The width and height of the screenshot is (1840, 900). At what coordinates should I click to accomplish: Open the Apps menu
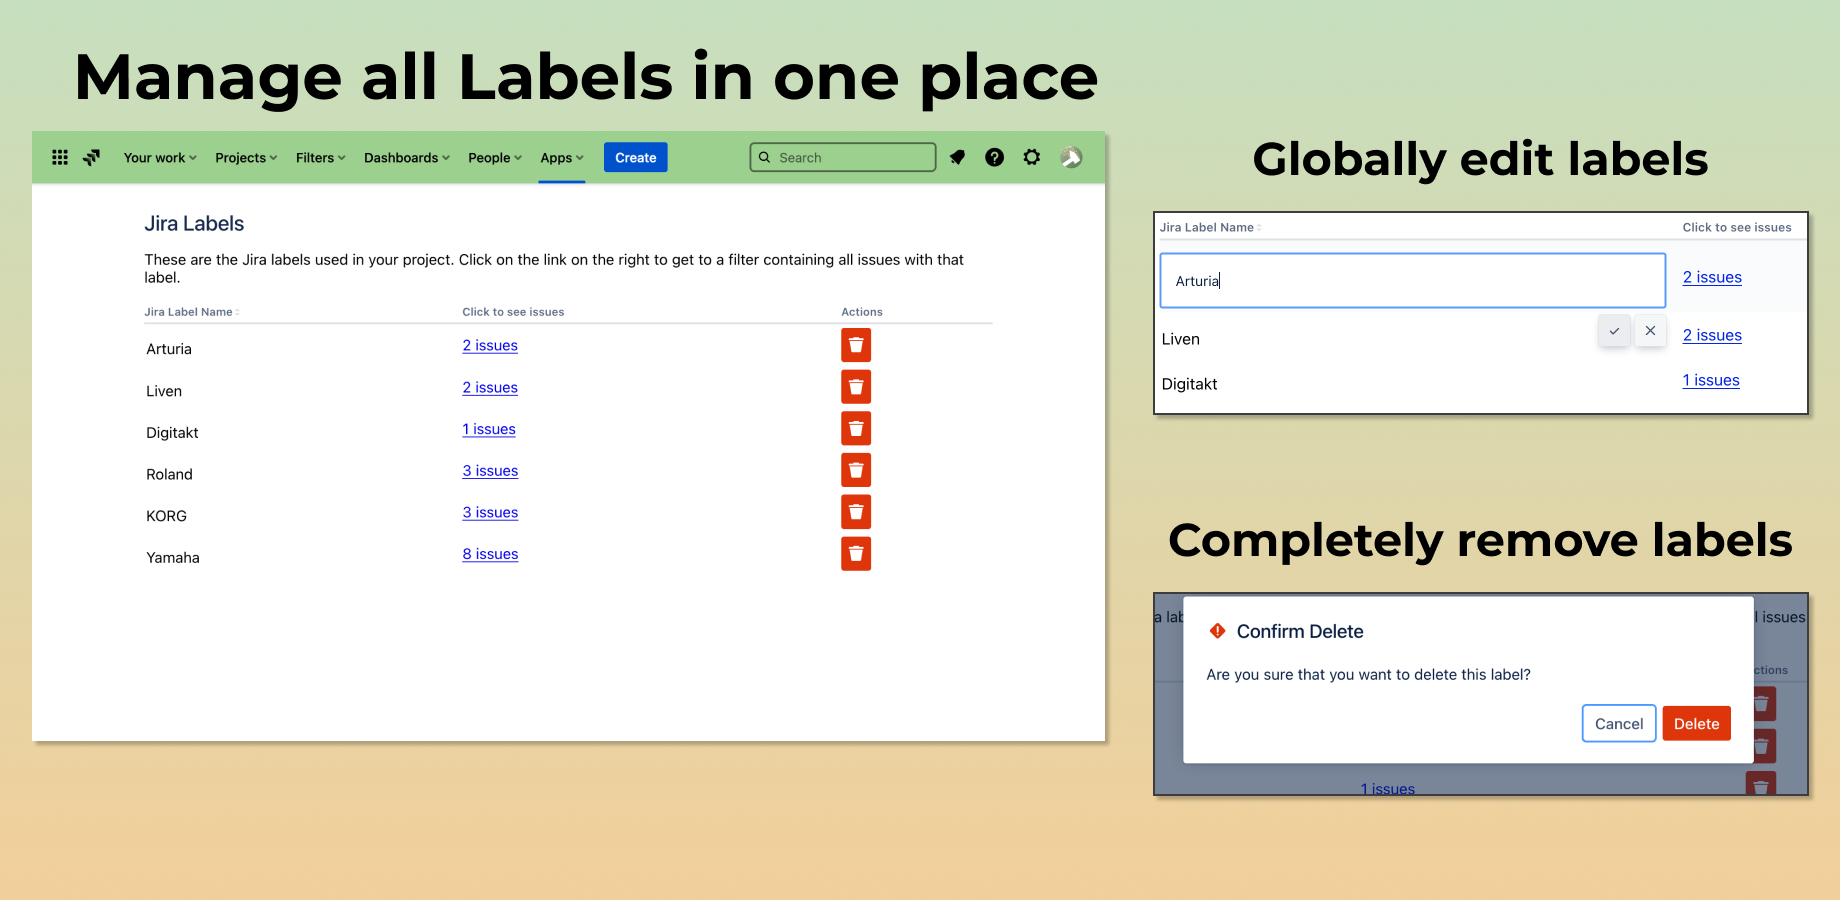pos(562,158)
